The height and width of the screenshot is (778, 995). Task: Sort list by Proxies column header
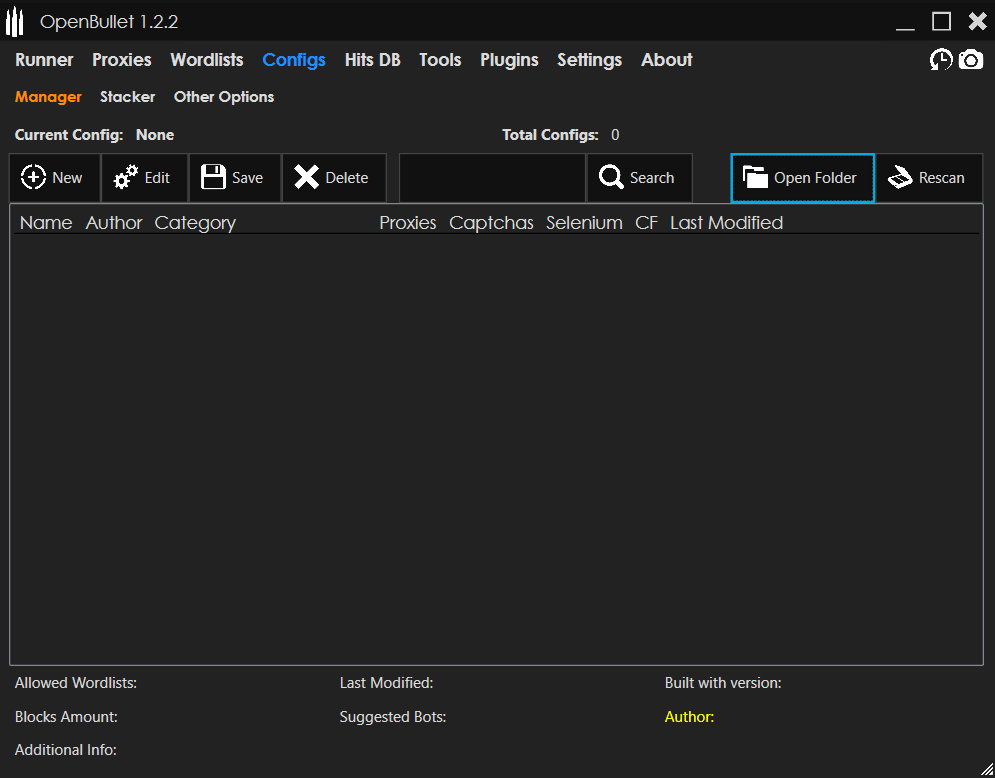408,223
